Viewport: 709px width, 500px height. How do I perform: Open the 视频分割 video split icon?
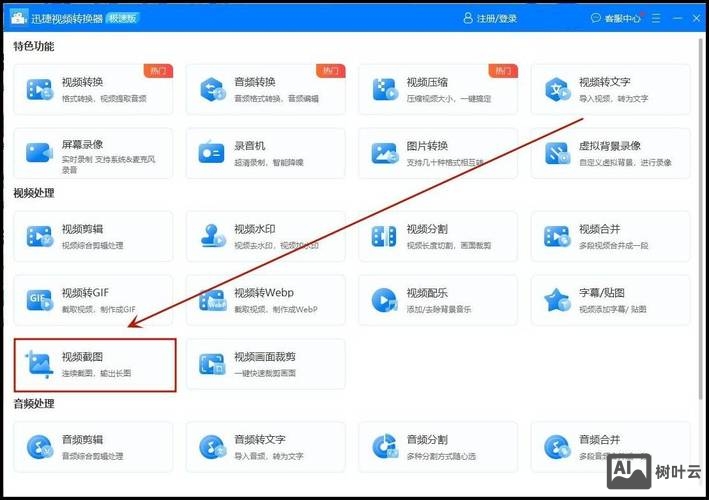(384, 236)
